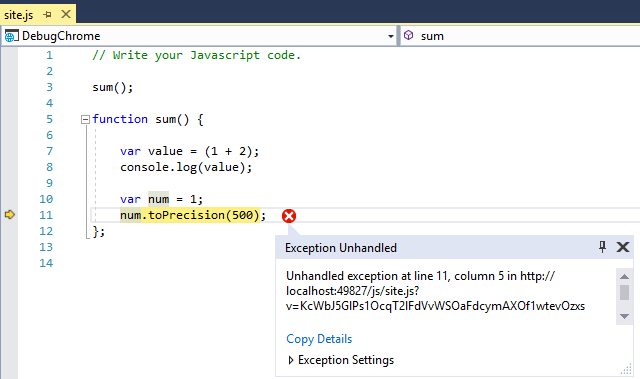640x379 pixels.
Task: Click the exception popup resize grip
Action: (626, 369)
